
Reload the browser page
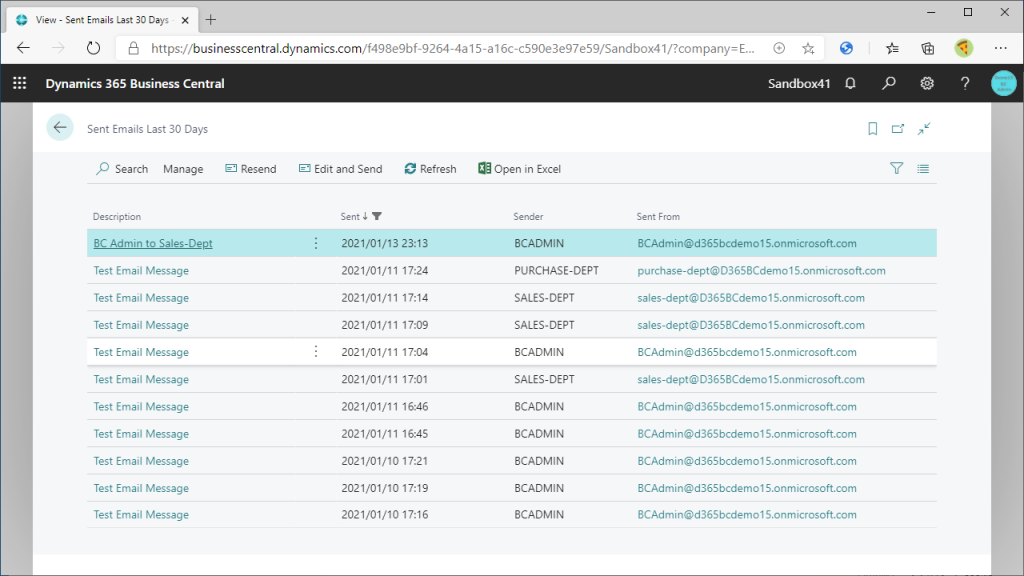tap(93, 48)
